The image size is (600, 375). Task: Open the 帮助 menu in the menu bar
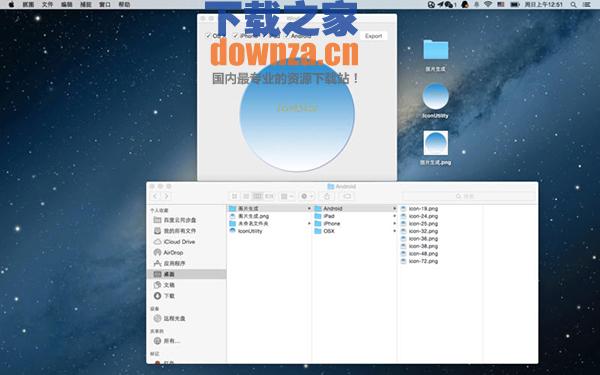point(124,5)
